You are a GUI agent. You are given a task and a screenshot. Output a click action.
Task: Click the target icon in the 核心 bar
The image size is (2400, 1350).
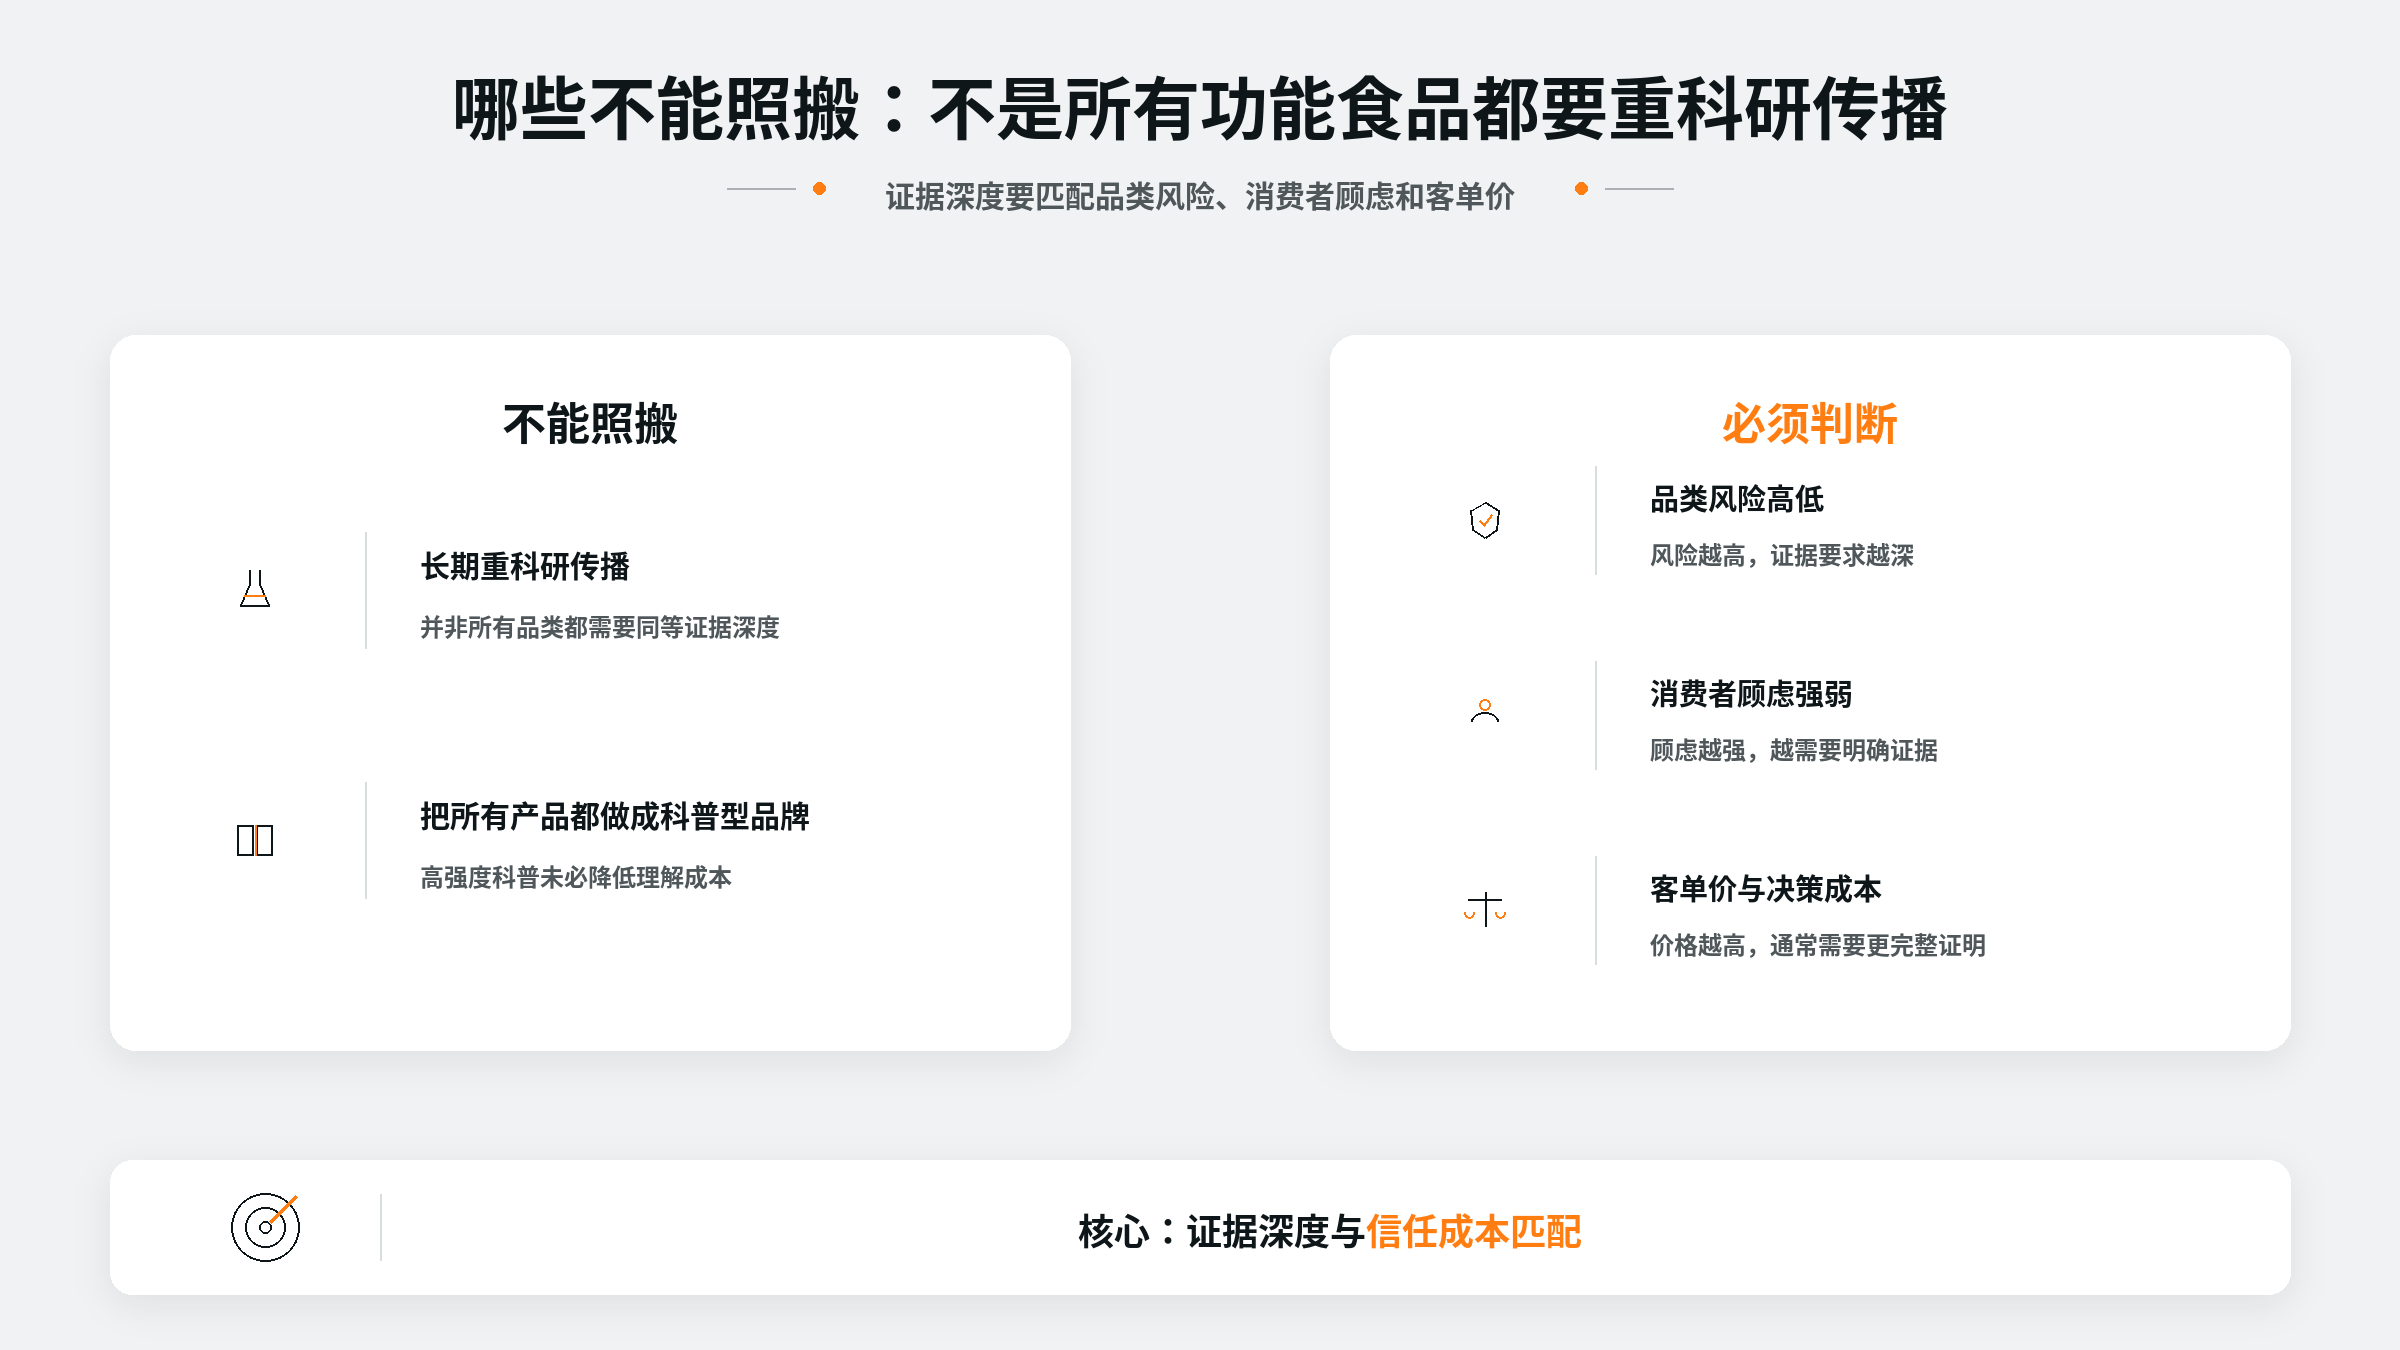click(x=266, y=1226)
